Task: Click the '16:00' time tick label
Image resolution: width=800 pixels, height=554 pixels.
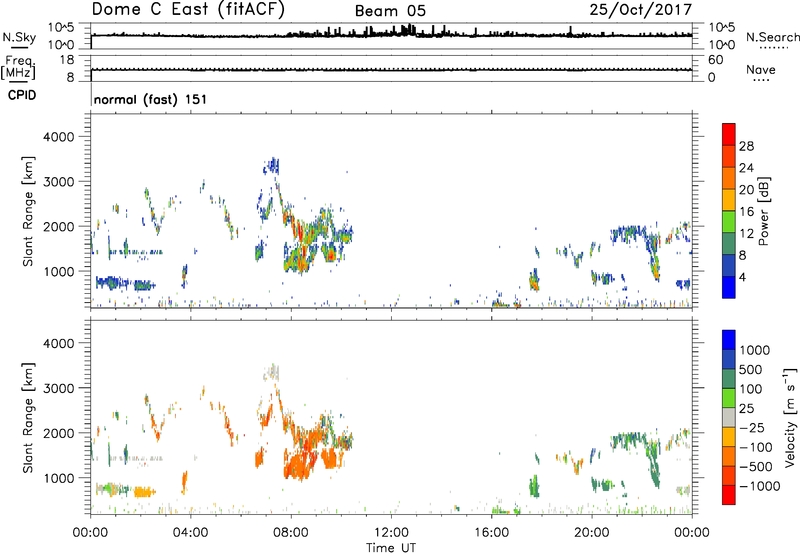Action: 491,533
